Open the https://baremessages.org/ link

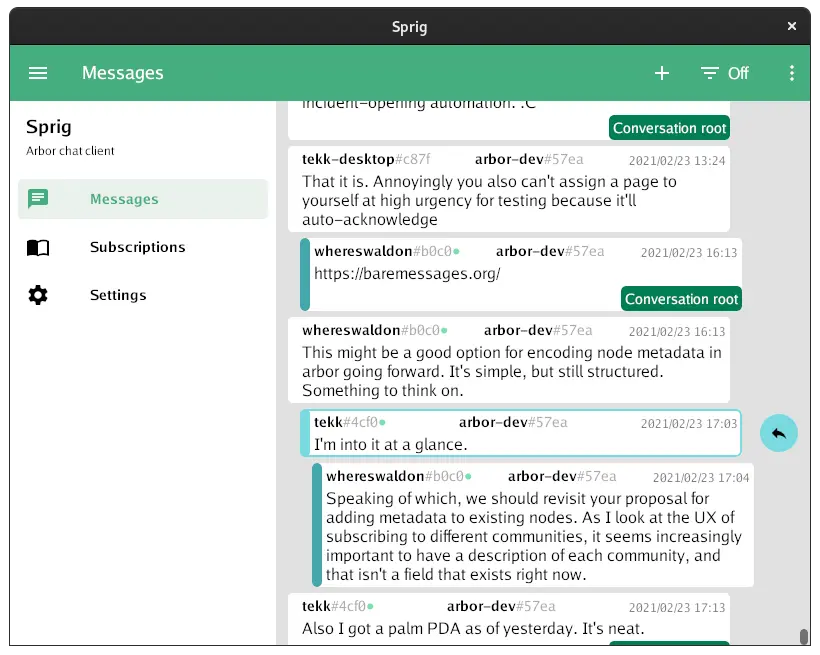(407, 274)
